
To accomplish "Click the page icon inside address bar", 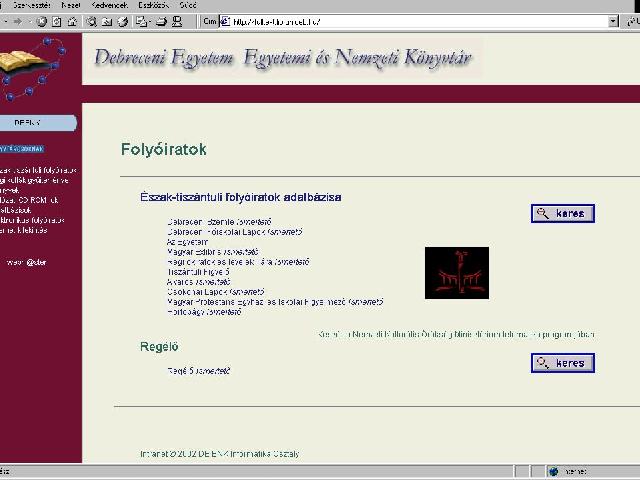I will pos(225,22).
